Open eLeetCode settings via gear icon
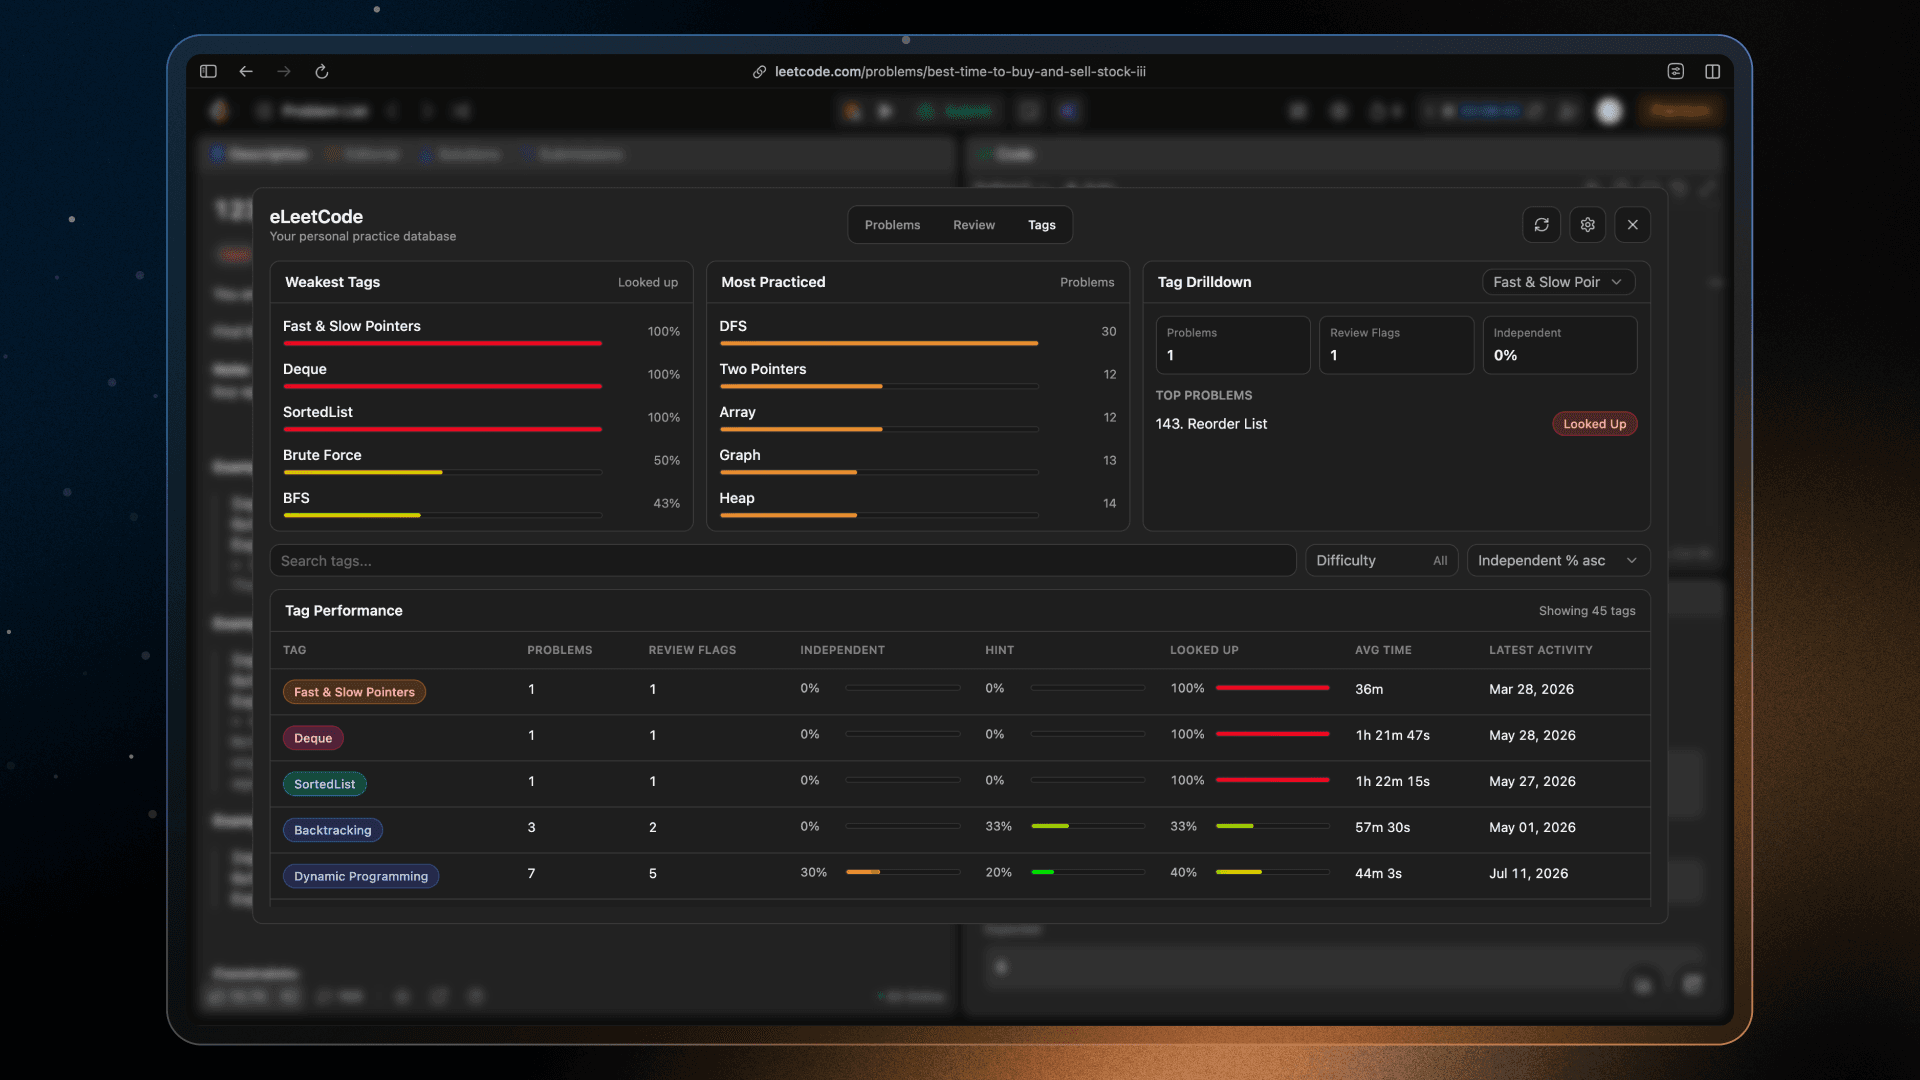 [1588, 225]
